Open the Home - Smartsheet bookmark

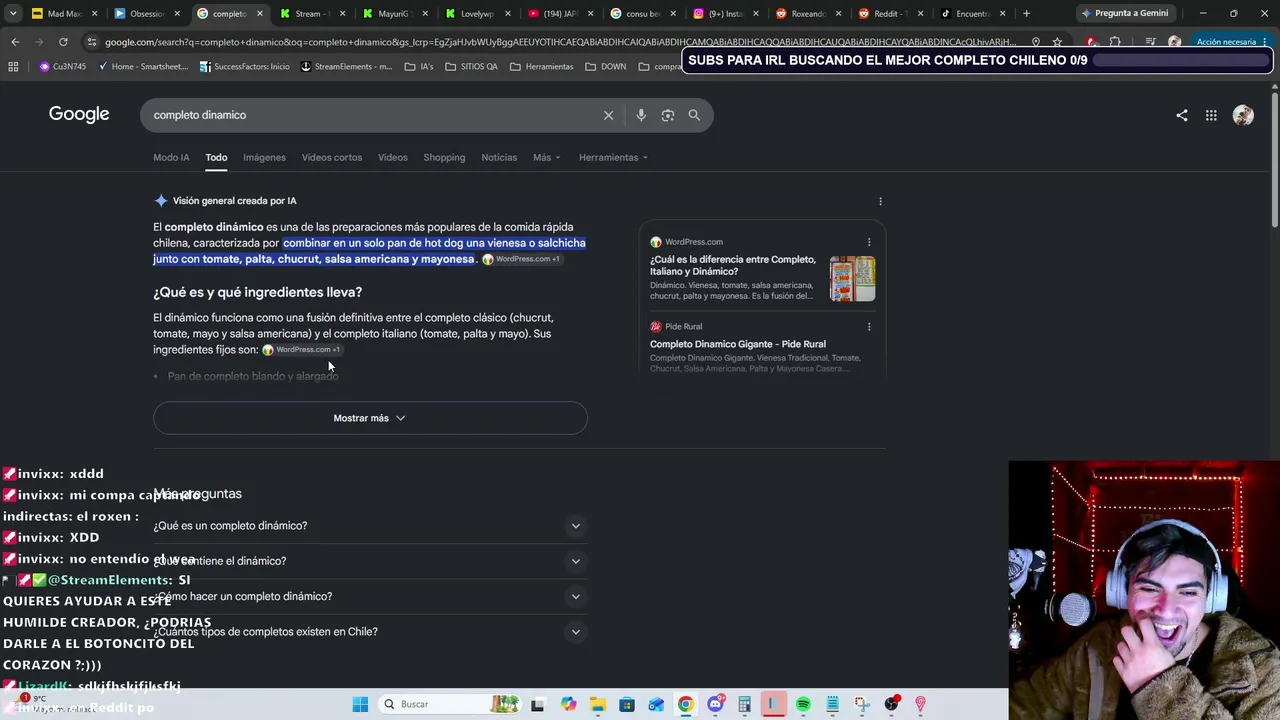pos(142,66)
